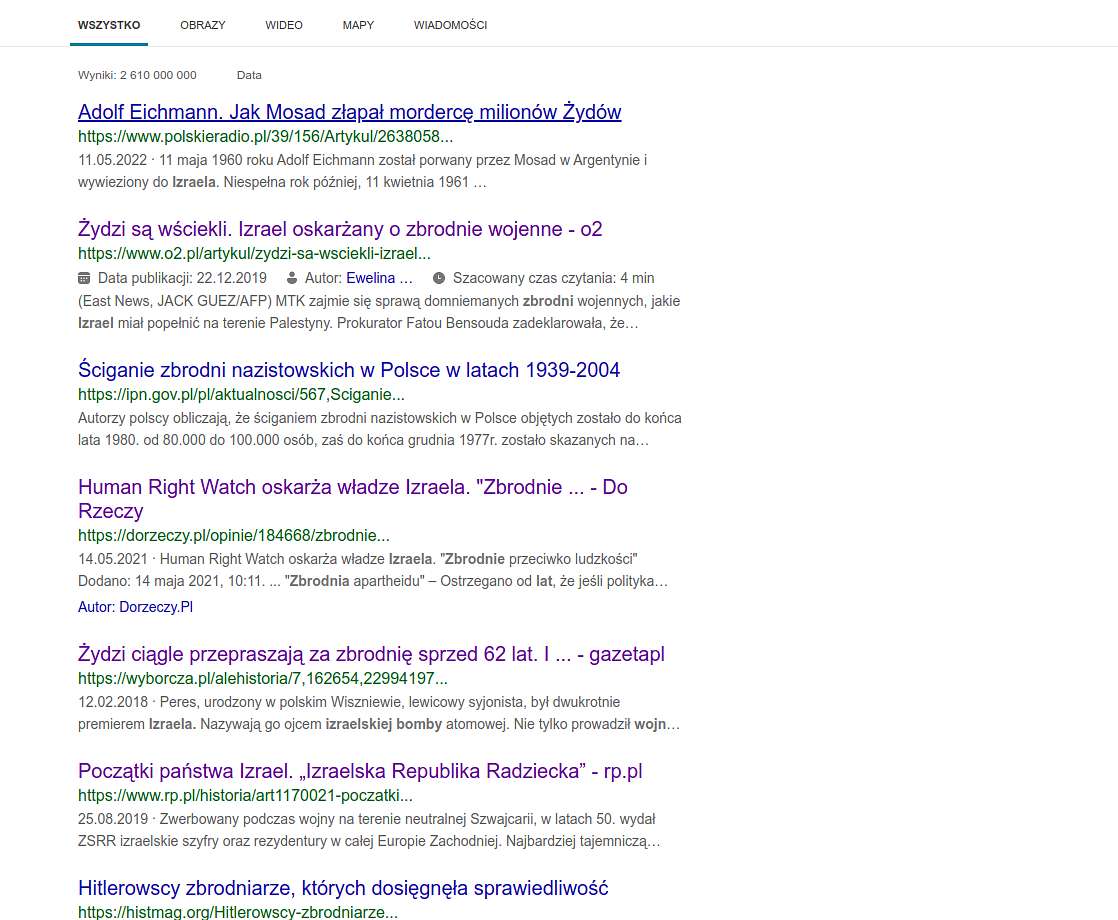Open the WIADOMOŚCI tab

(x=451, y=25)
